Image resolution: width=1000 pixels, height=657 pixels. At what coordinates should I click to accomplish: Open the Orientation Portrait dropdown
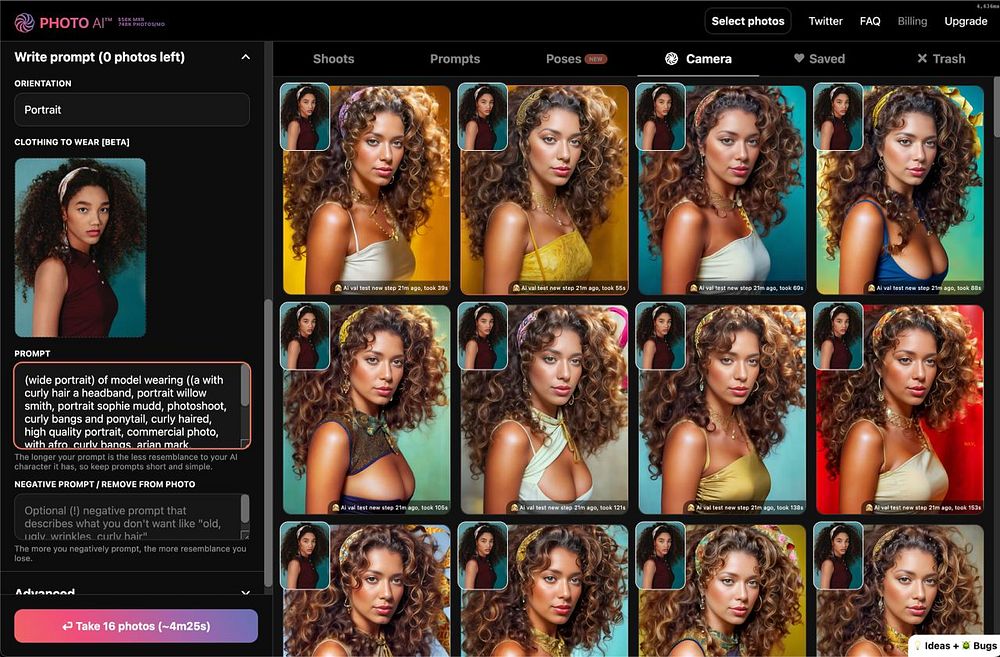tap(132, 110)
